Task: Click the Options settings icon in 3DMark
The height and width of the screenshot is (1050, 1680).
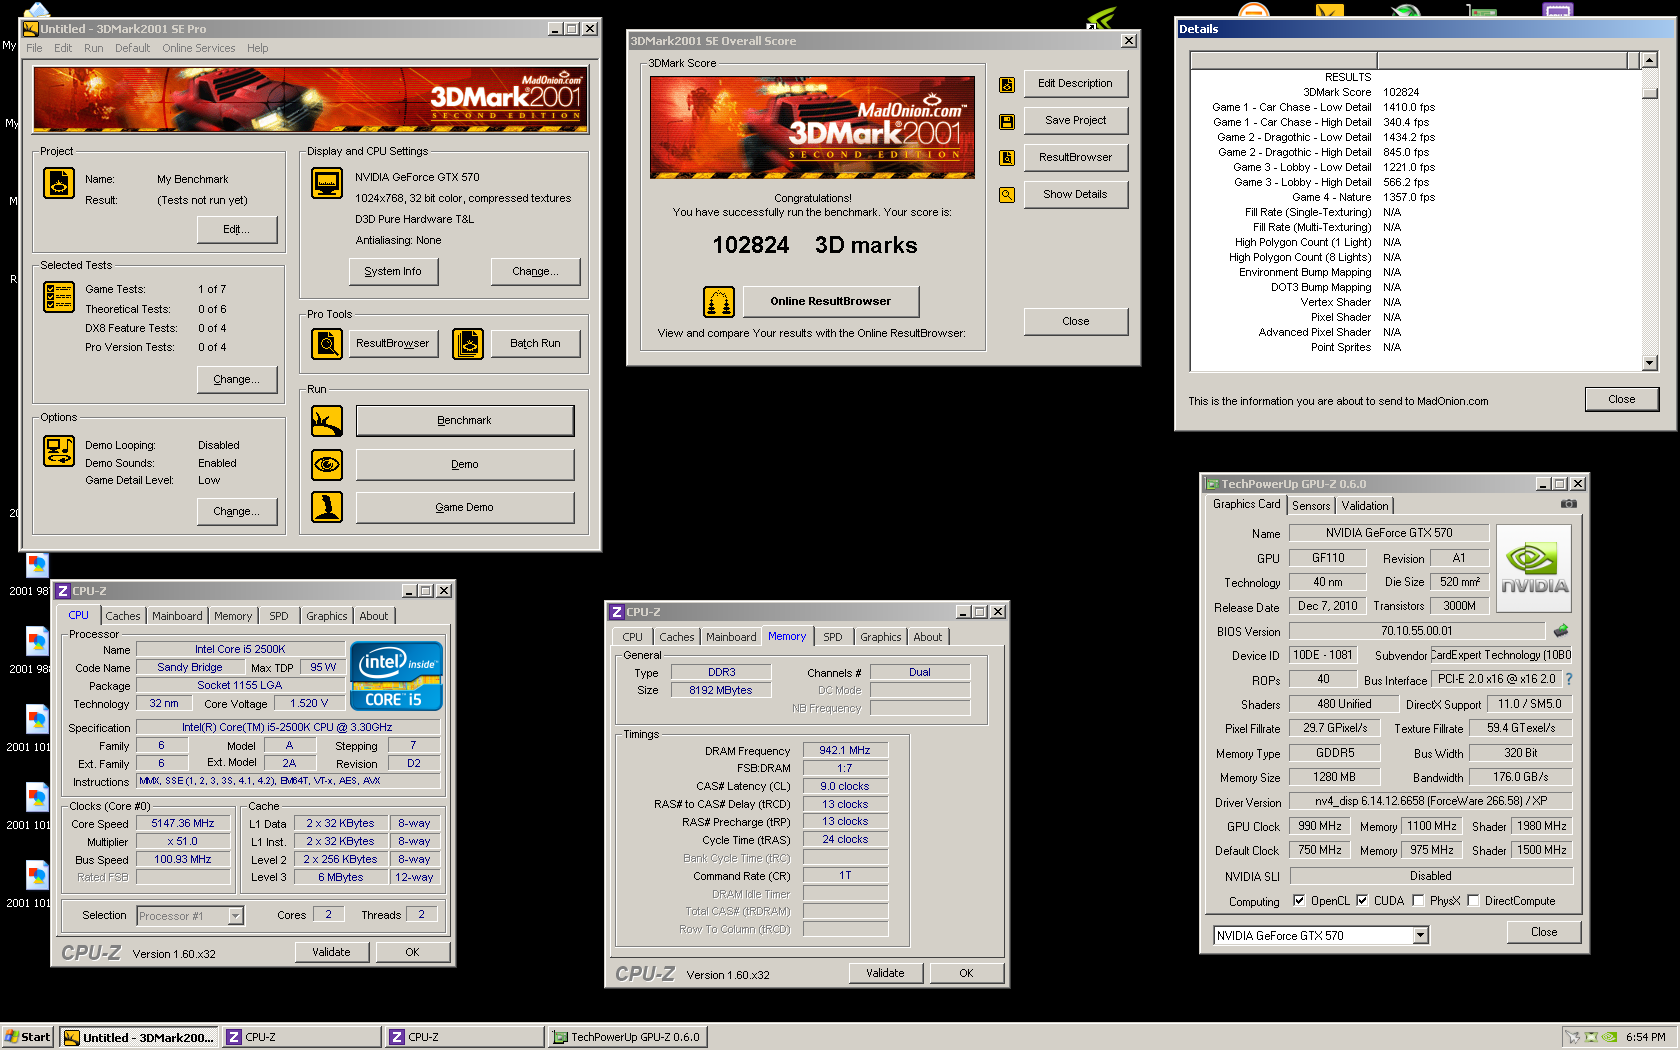Action: pyautogui.click(x=59, y=451)
